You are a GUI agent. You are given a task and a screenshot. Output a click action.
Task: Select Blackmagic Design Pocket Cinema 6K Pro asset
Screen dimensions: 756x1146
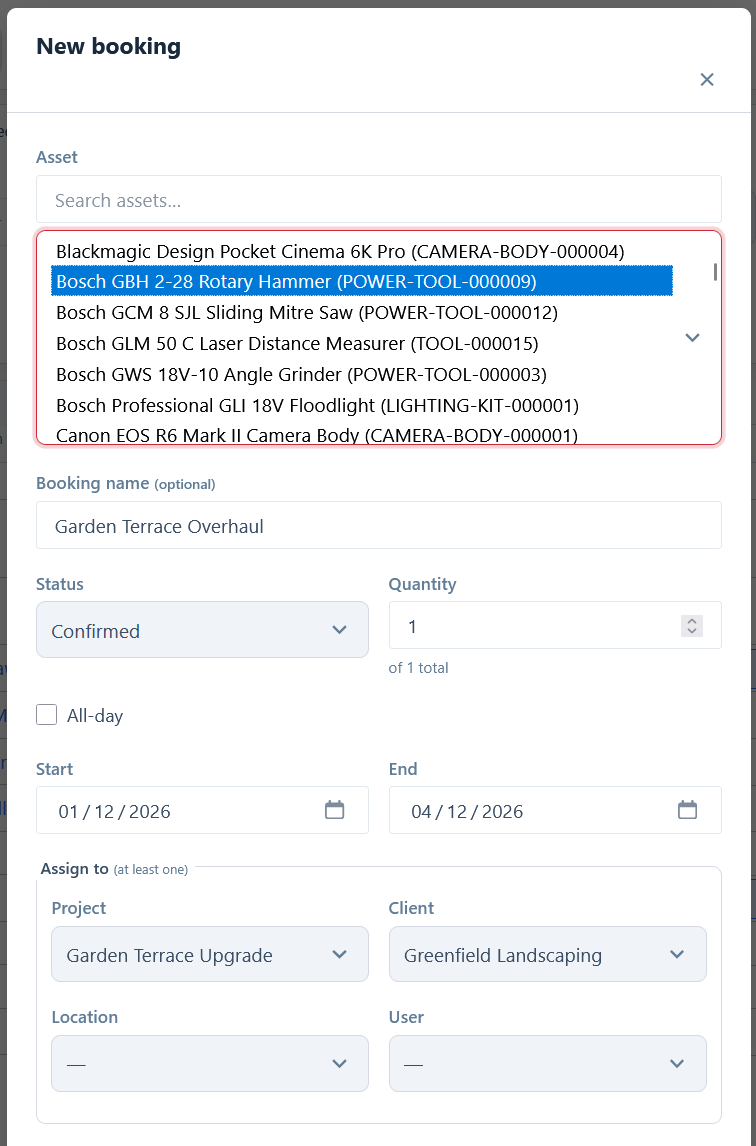coord(362,251)
